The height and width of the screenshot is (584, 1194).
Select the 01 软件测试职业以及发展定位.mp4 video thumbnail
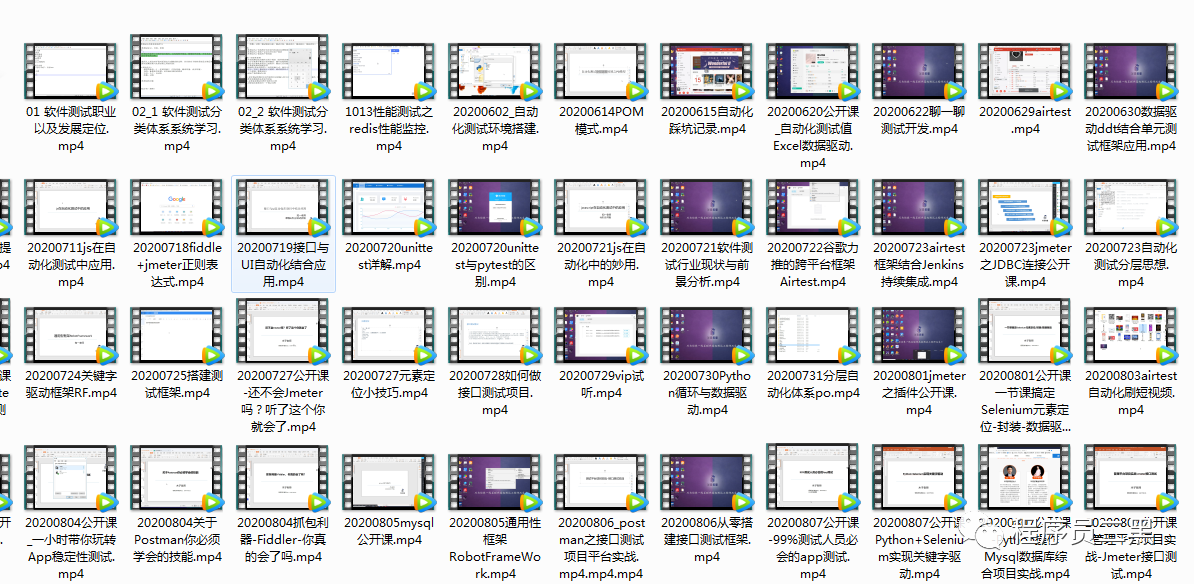tap(71, 72)
